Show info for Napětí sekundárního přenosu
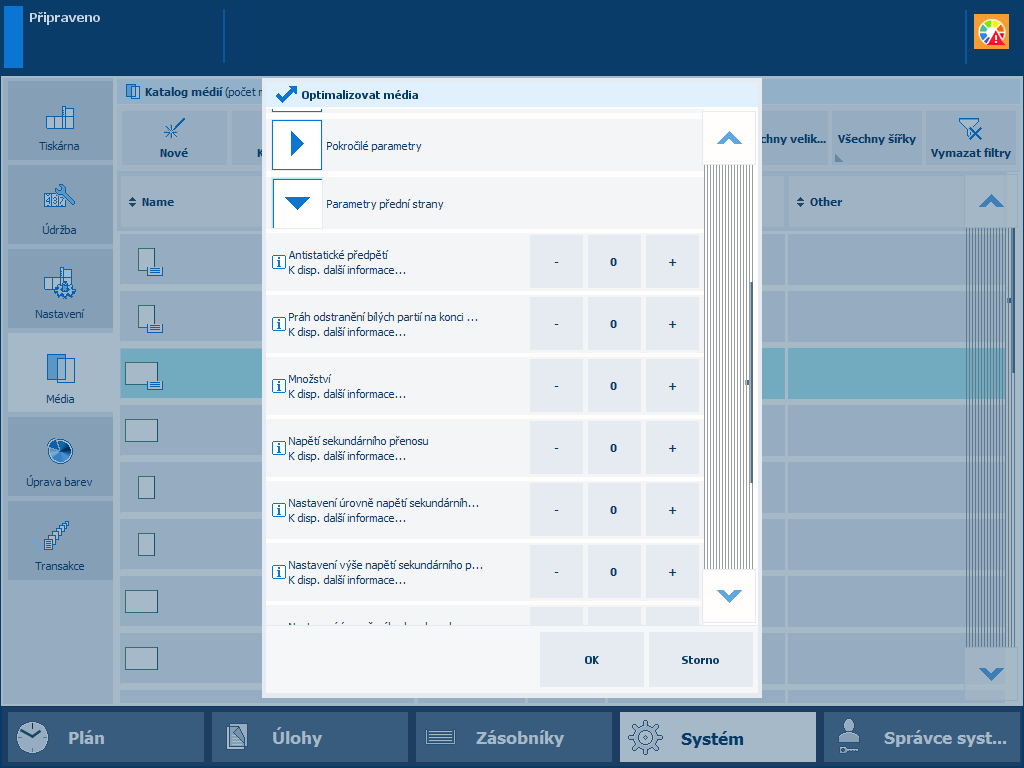The height and width of the screenshot is (768, 1024). click(278, 448)
